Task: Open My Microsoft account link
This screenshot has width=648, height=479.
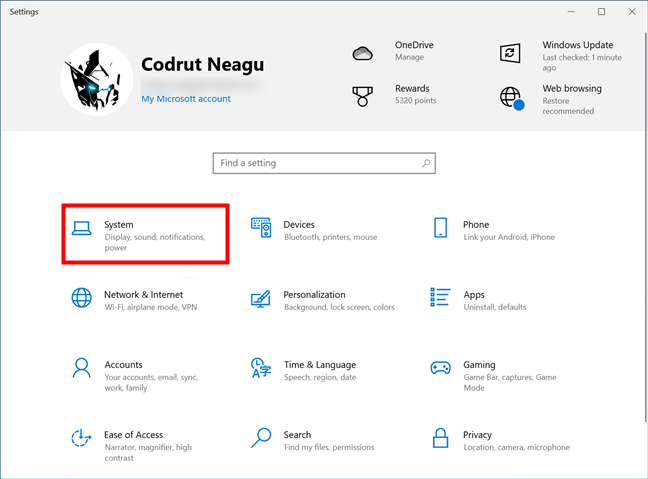Action: pos(186,99)
